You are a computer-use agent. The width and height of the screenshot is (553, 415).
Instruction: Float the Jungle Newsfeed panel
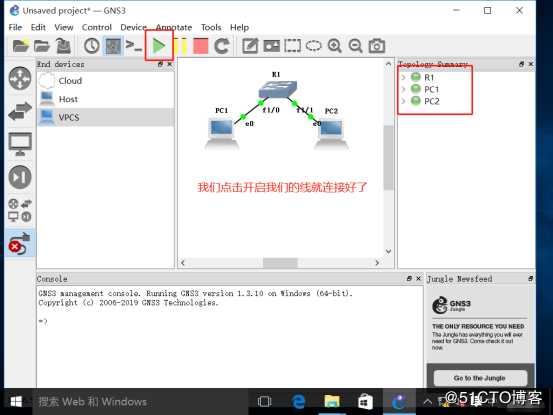point(530,279)
